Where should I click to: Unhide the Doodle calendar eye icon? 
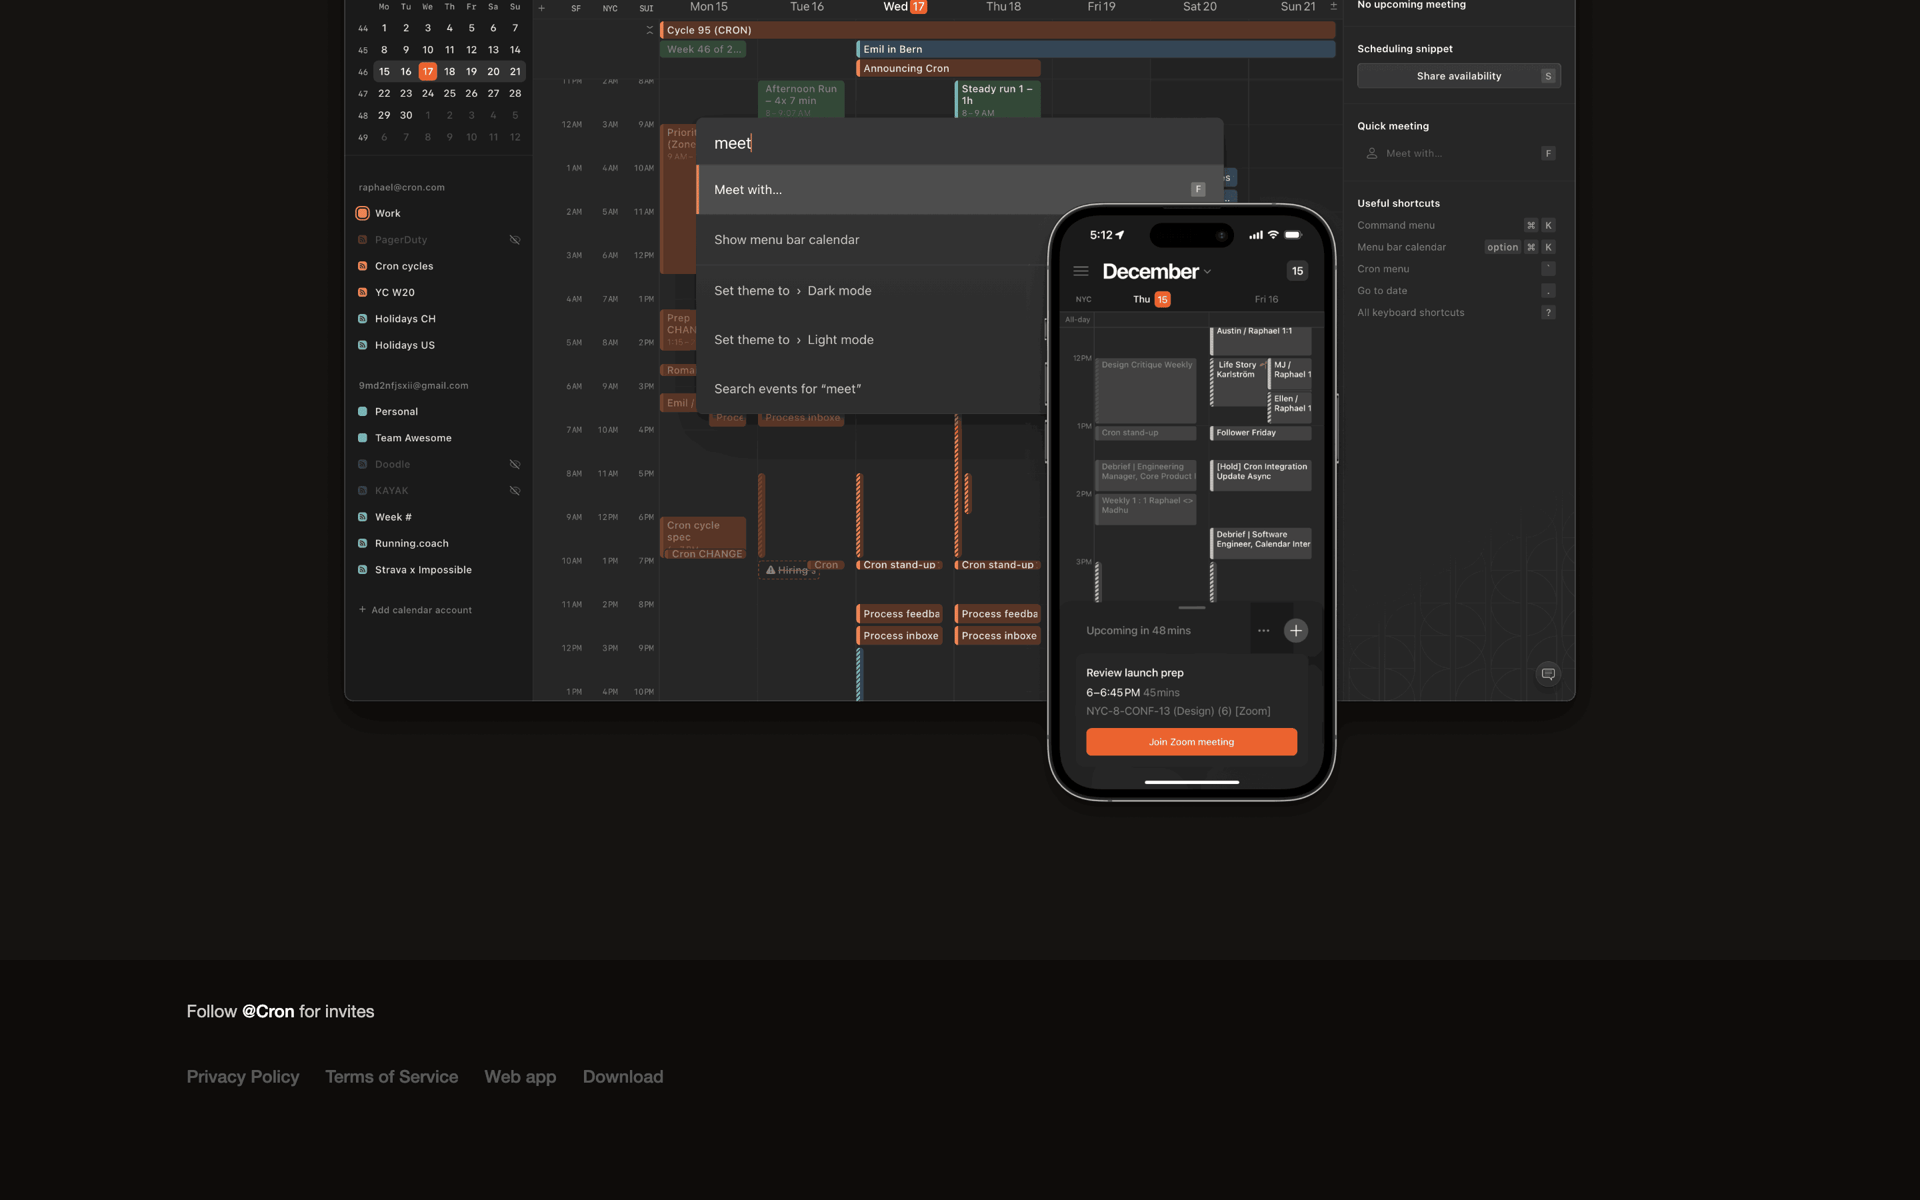515,464
